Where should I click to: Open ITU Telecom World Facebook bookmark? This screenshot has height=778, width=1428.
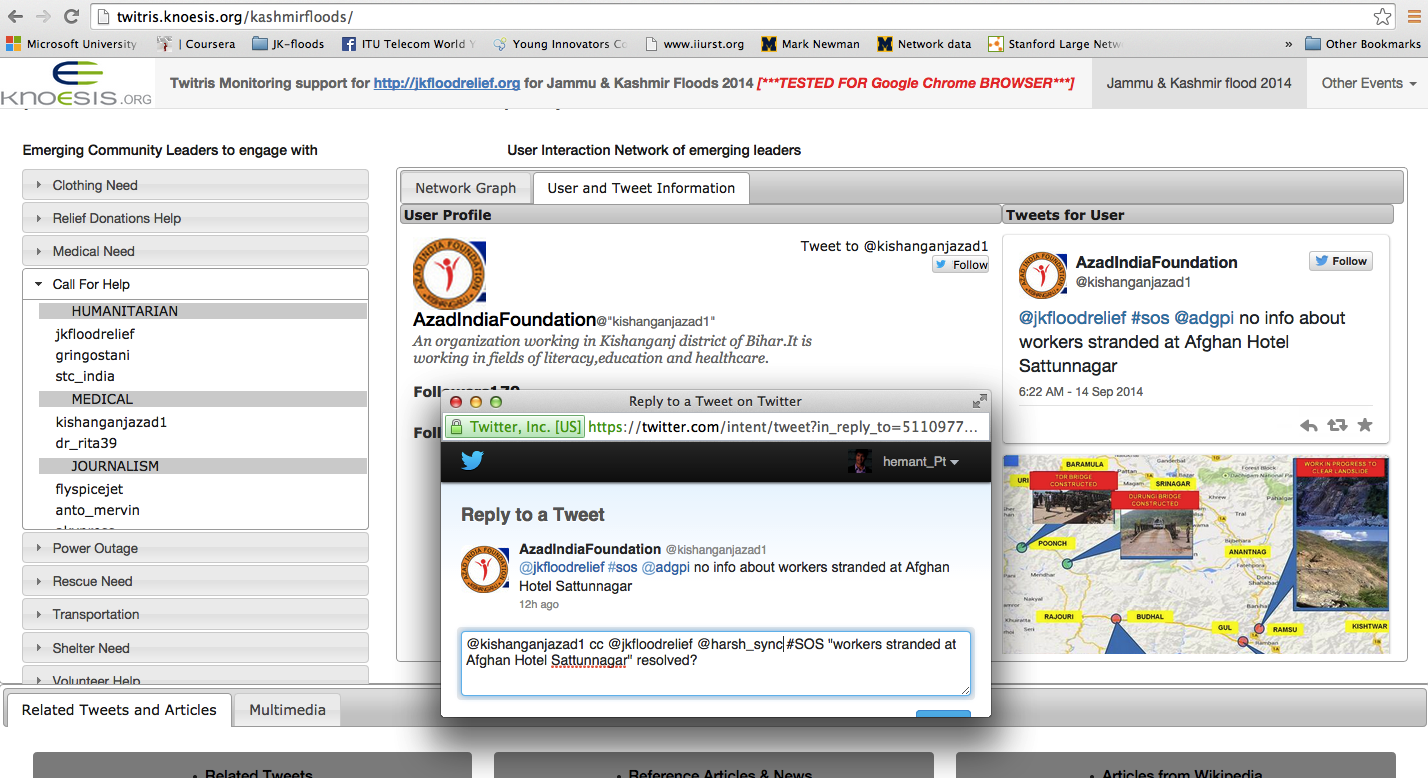click(x=409, y=44)
